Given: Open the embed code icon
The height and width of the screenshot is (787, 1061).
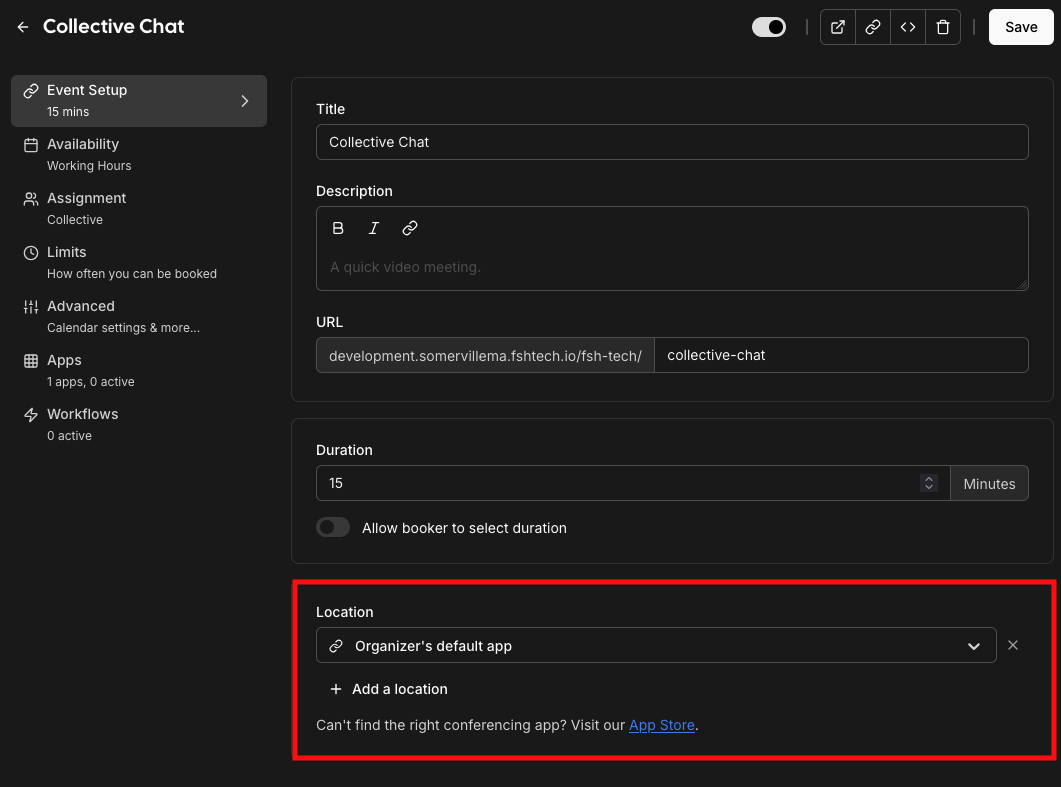Looking at the screenshot, I should click(908, 27).
